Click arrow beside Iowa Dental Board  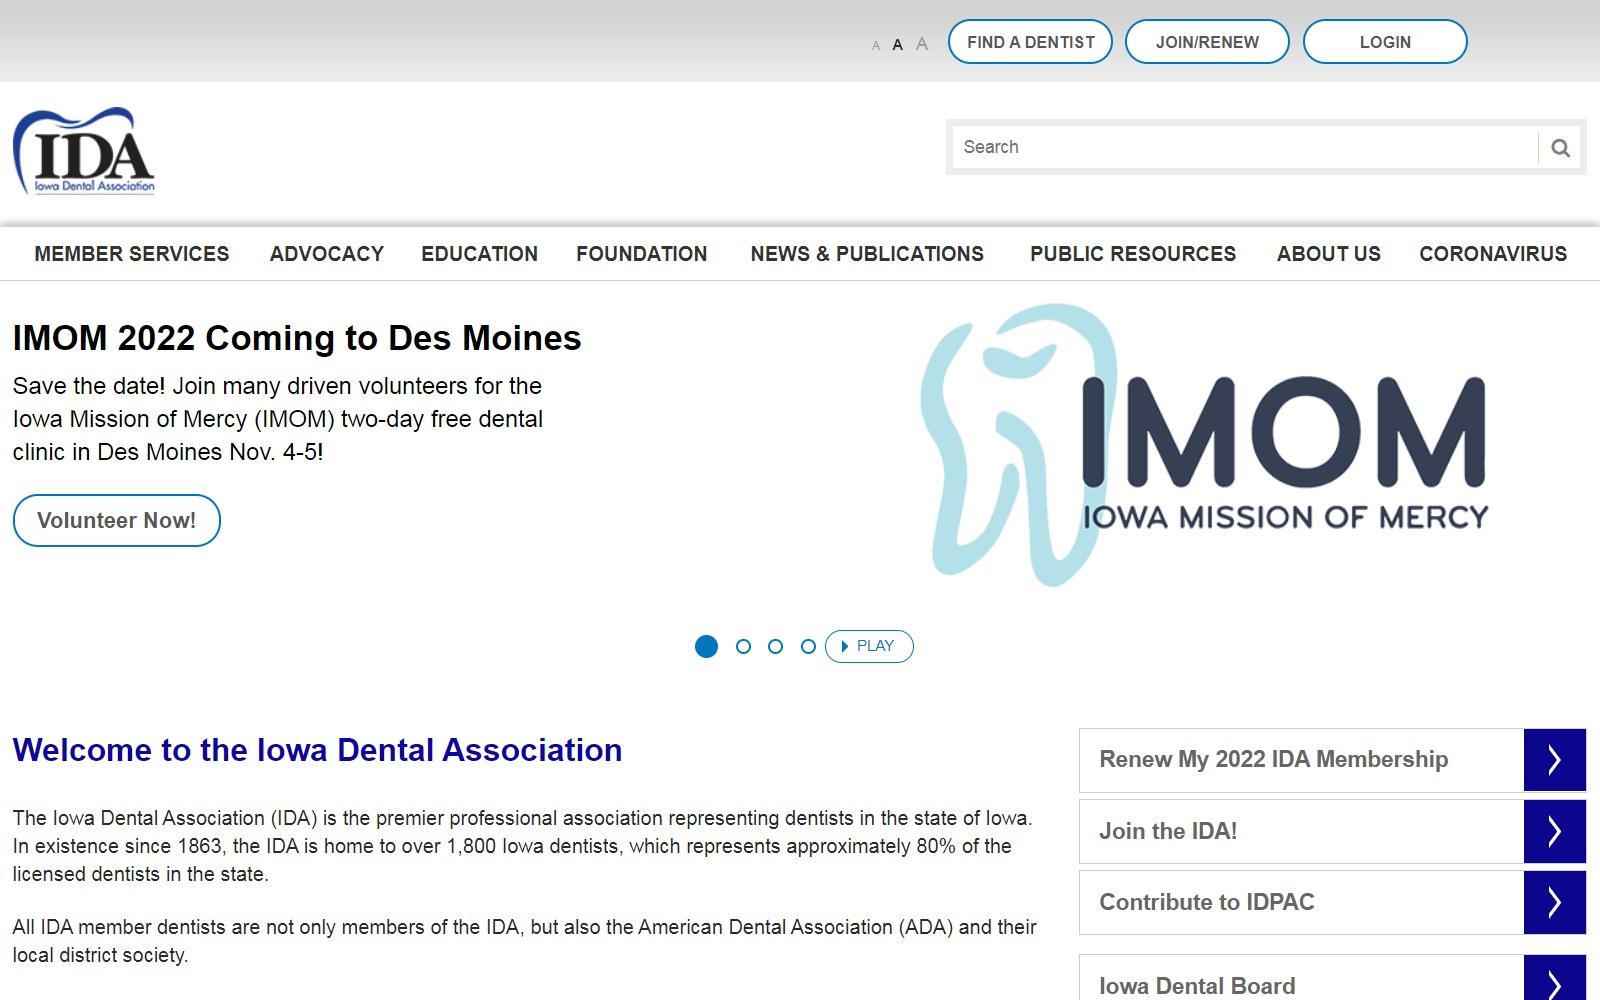coord(1555,979)
